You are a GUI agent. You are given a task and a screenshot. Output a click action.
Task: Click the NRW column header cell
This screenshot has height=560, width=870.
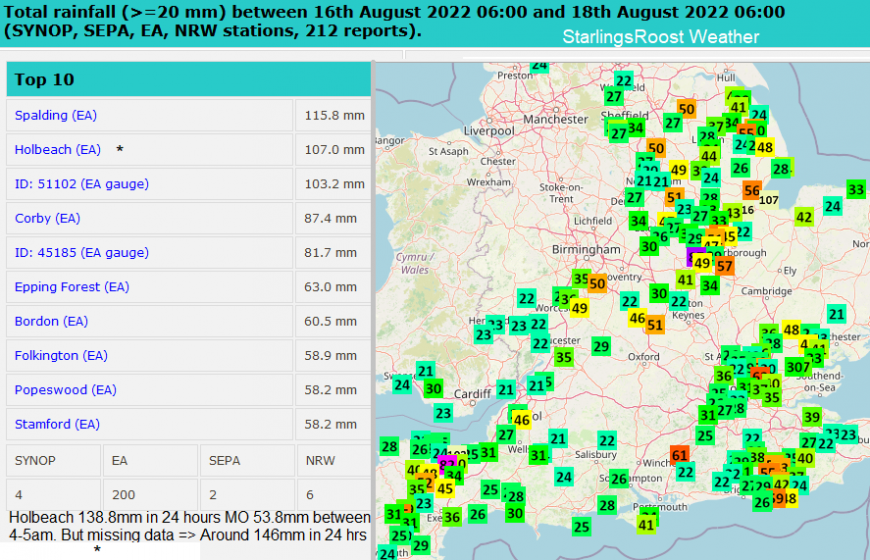coord(334,460)
